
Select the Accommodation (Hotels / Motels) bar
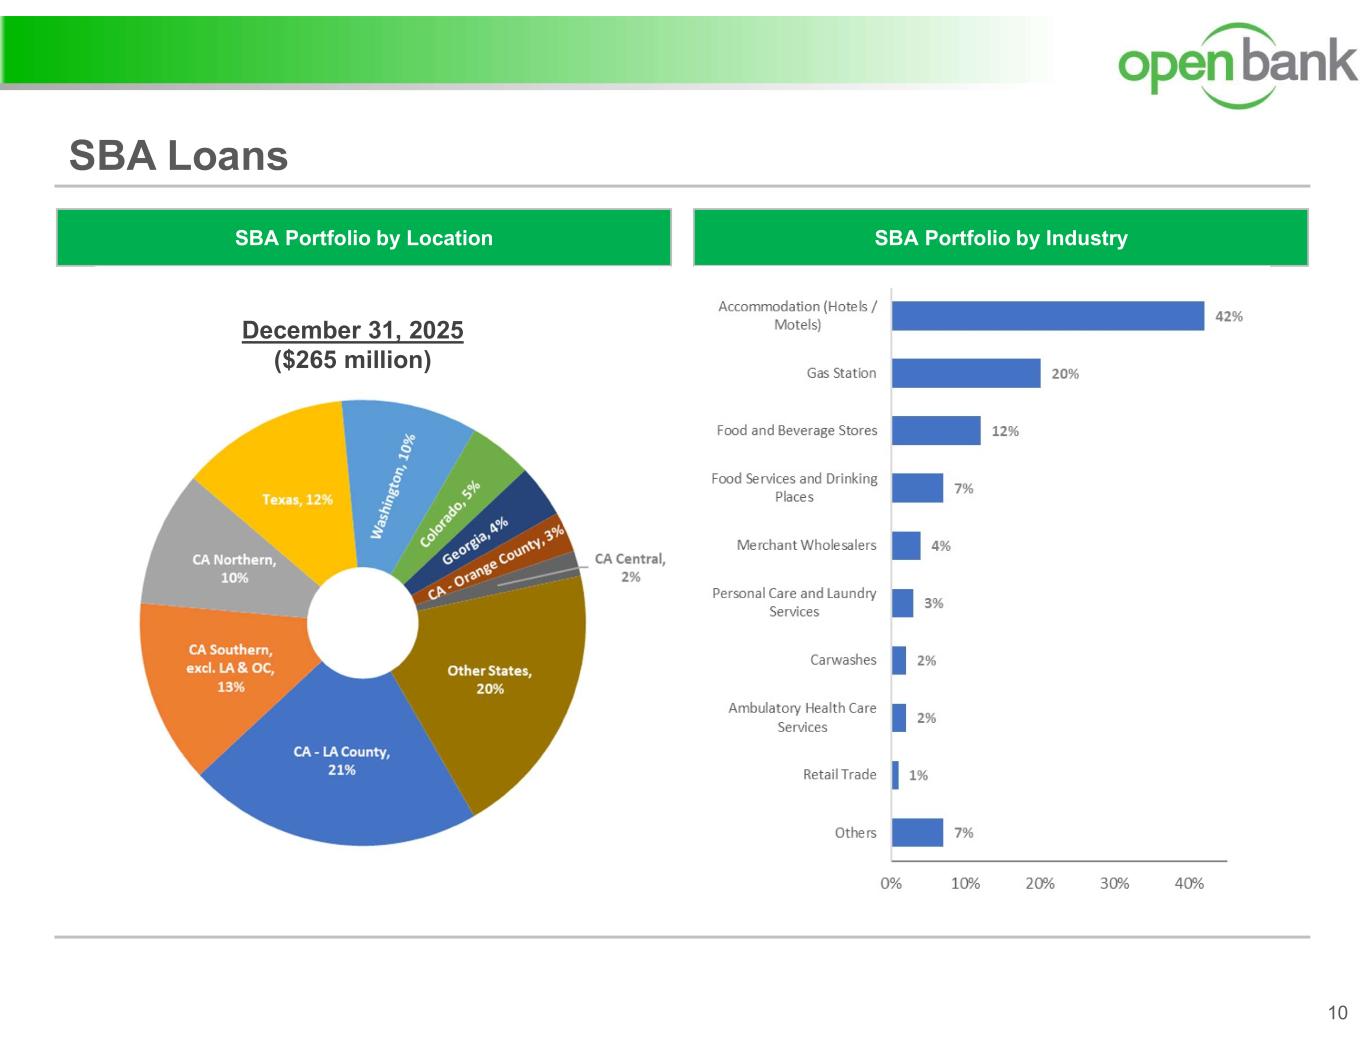(1047, 316)
